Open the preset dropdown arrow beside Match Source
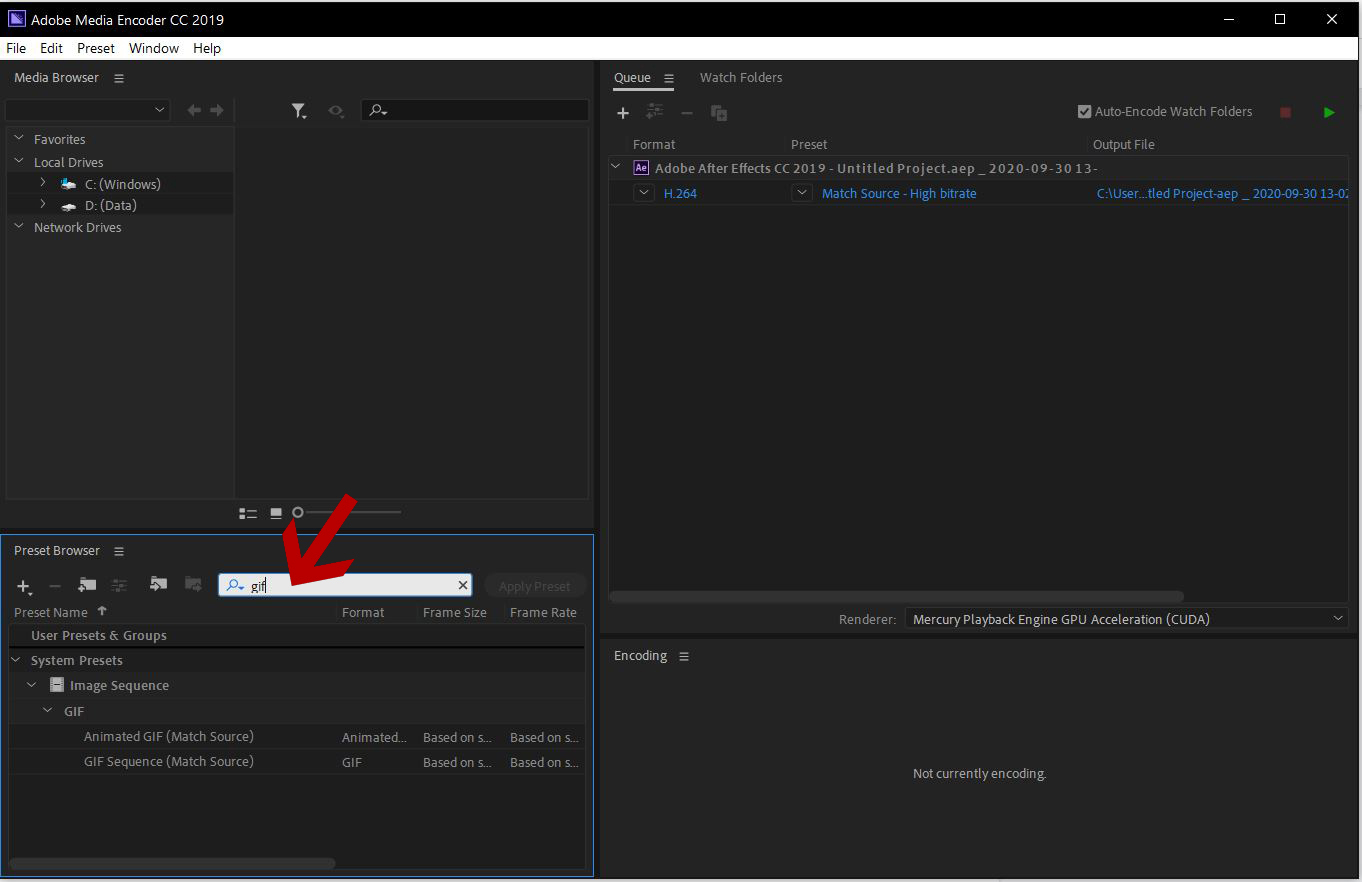 pos(802,193)
